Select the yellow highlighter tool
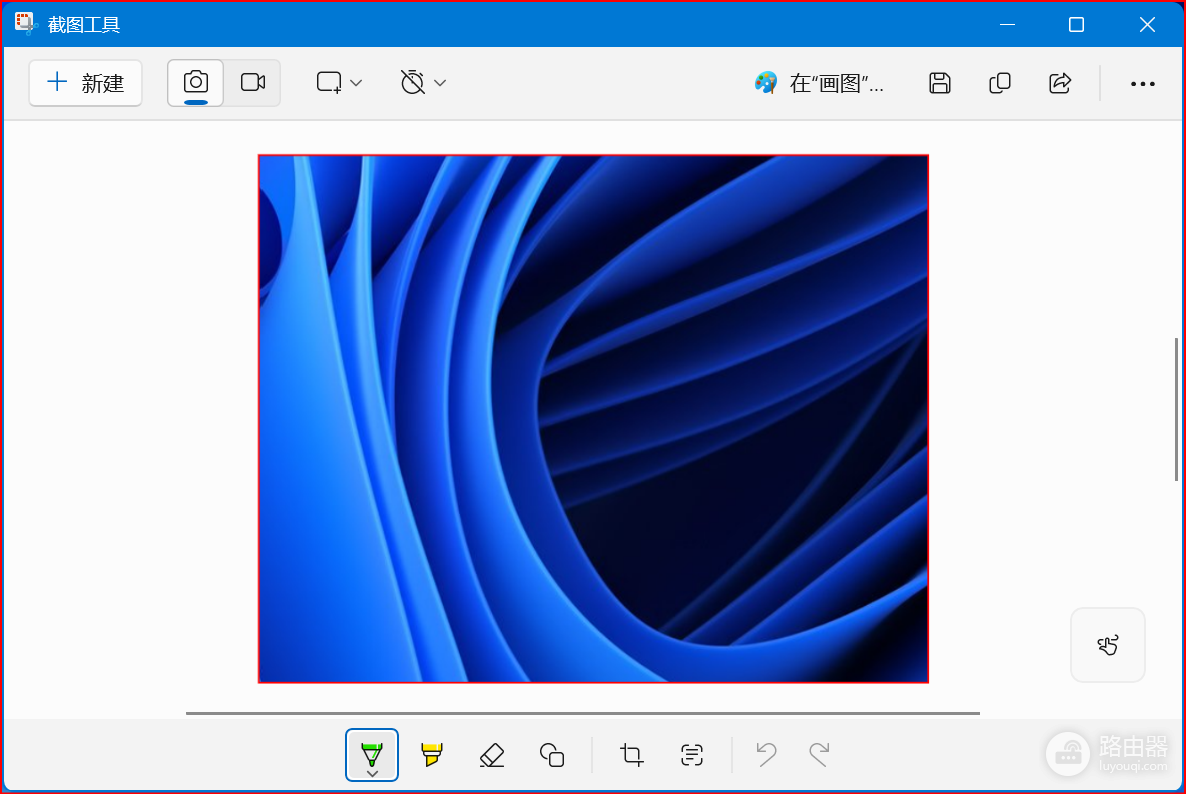Viewport: 1186px width, 794px height. click(432, 755)
